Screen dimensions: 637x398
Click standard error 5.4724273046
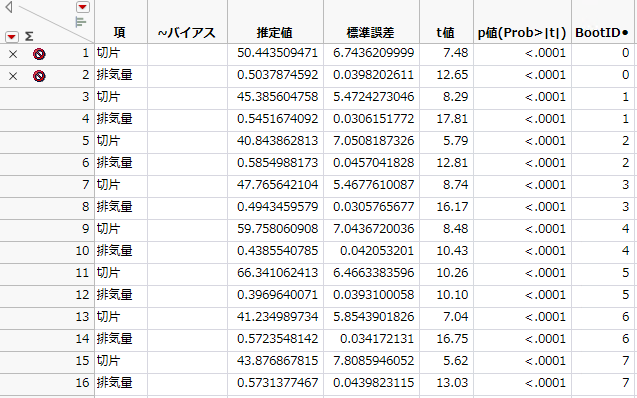[374, 97]
